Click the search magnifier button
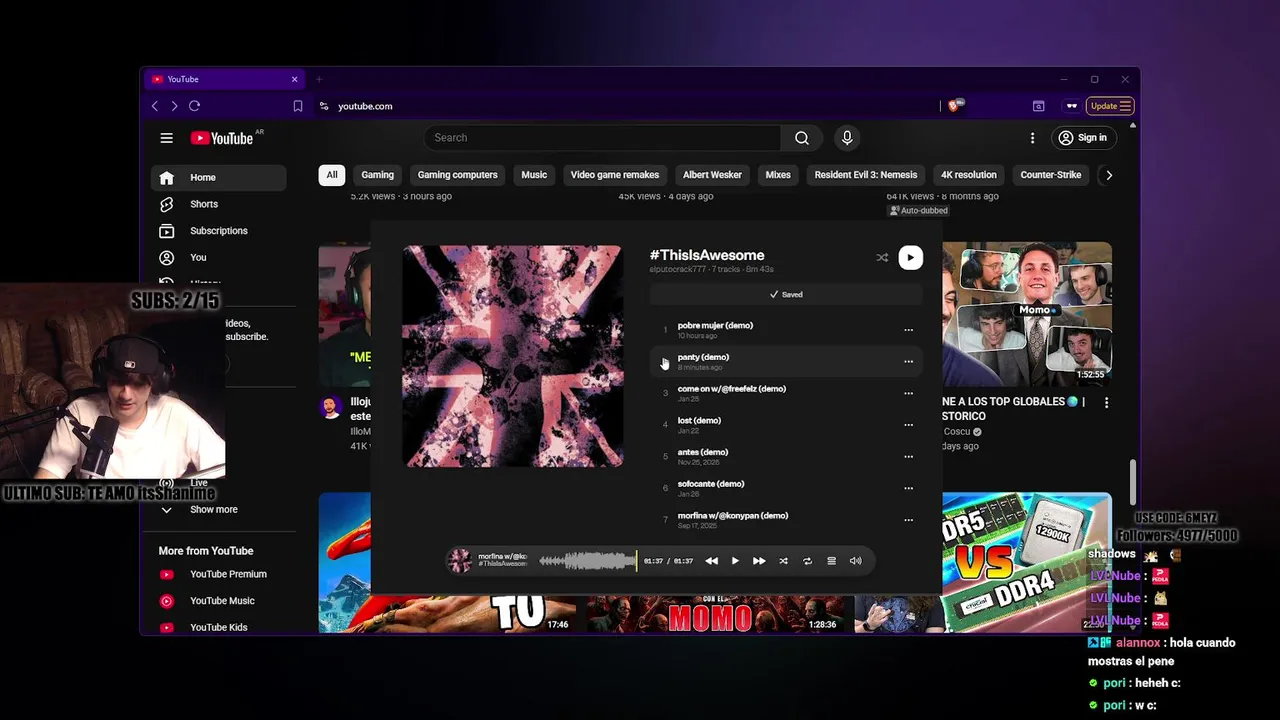The height and width of the screenshot is (720, 1280). click(801, 138)
